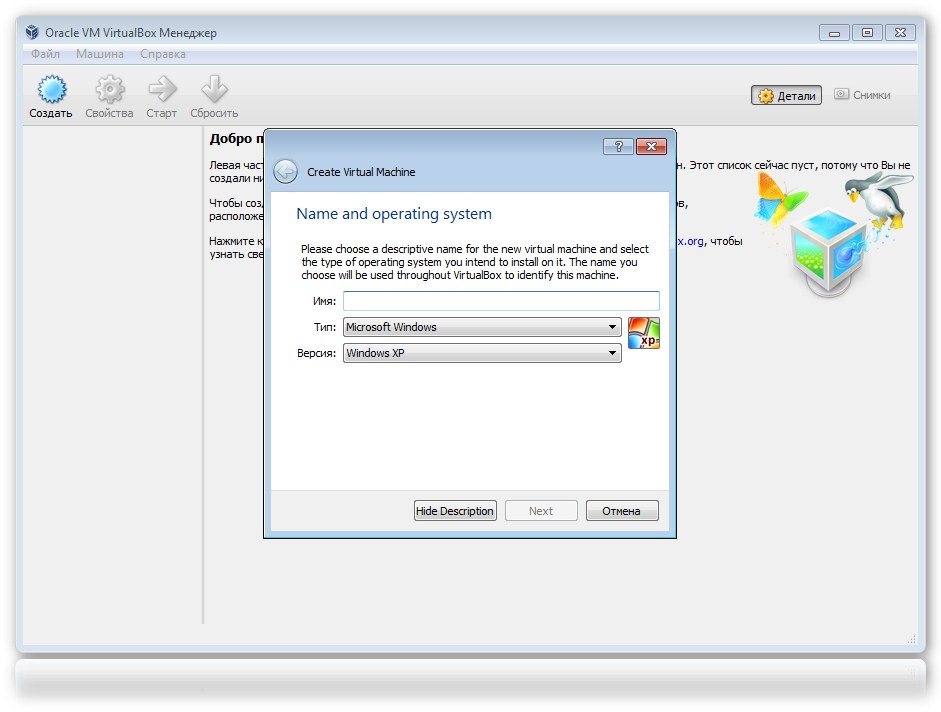Click the help question mark button
Image resolution: width=941 pixels, height=712 pixels.
618,147
